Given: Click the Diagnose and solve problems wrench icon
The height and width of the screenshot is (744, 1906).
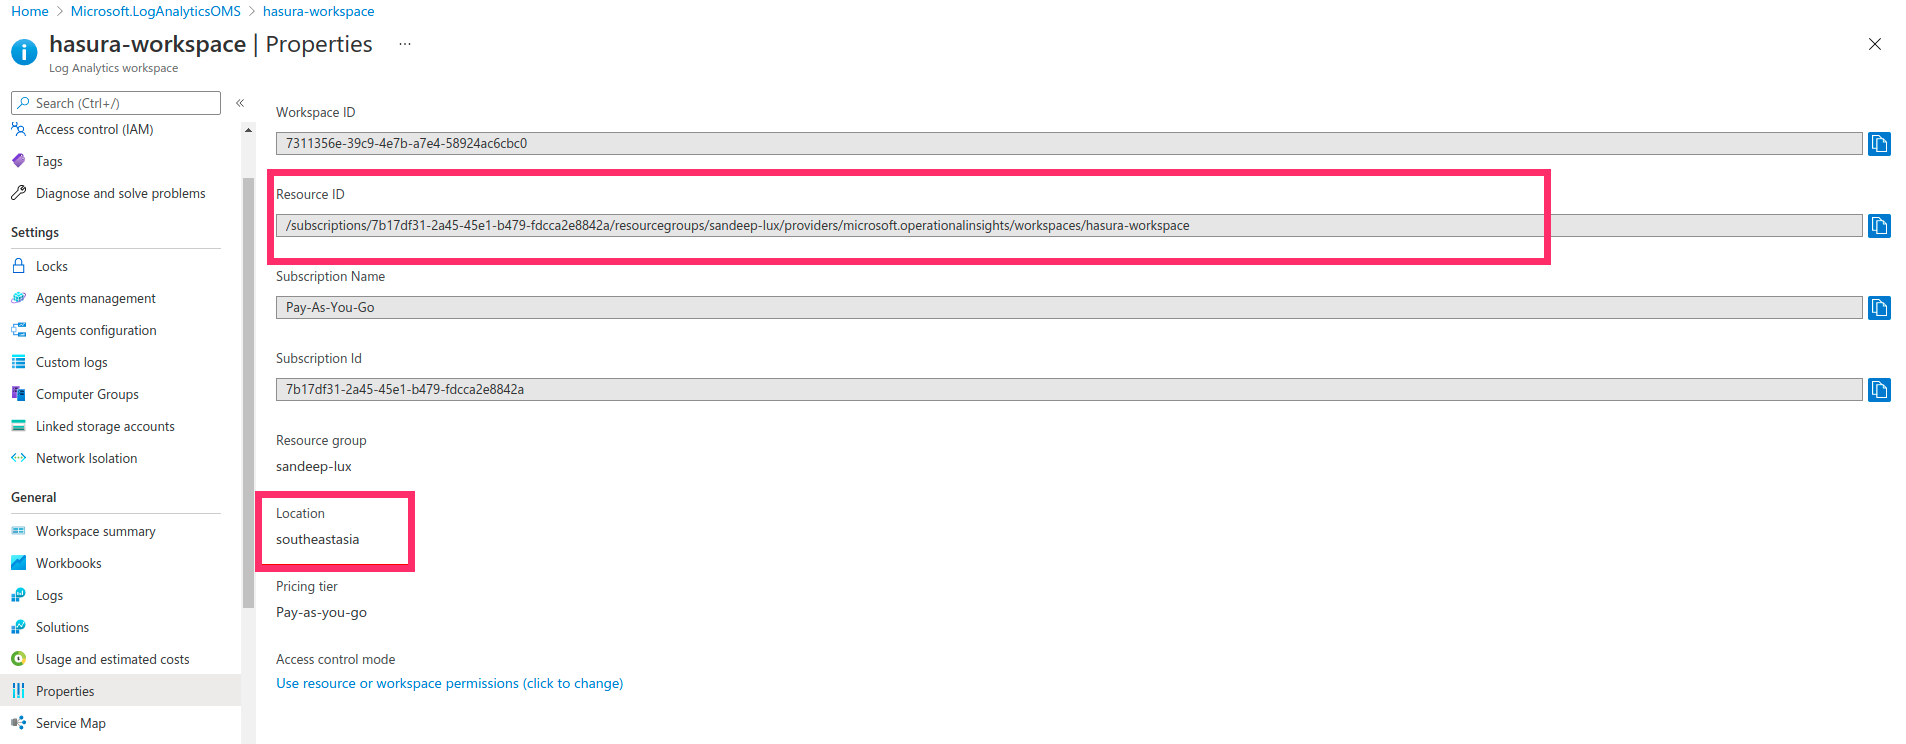Looking at the screenshot, I should [18, 193].
